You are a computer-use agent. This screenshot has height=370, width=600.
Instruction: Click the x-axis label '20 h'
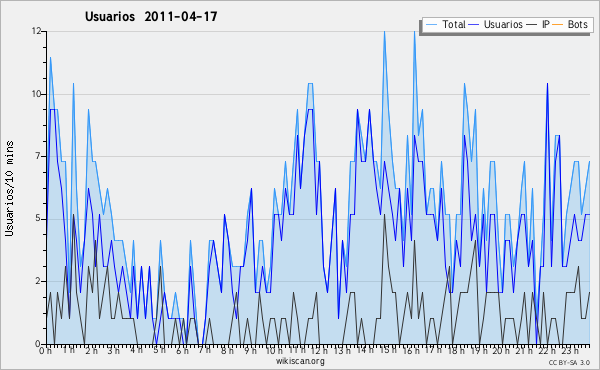tap(501, 350)
